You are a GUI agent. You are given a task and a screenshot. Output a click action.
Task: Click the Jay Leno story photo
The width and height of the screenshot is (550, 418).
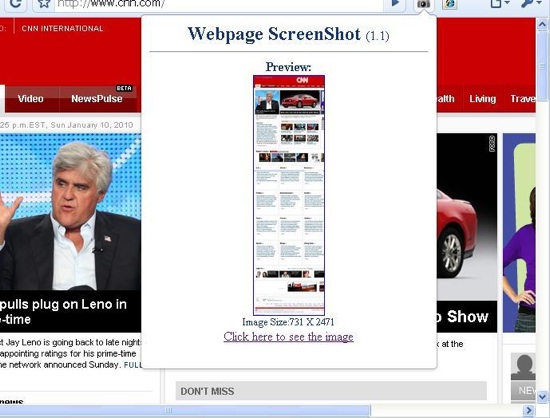click(70, 212)
